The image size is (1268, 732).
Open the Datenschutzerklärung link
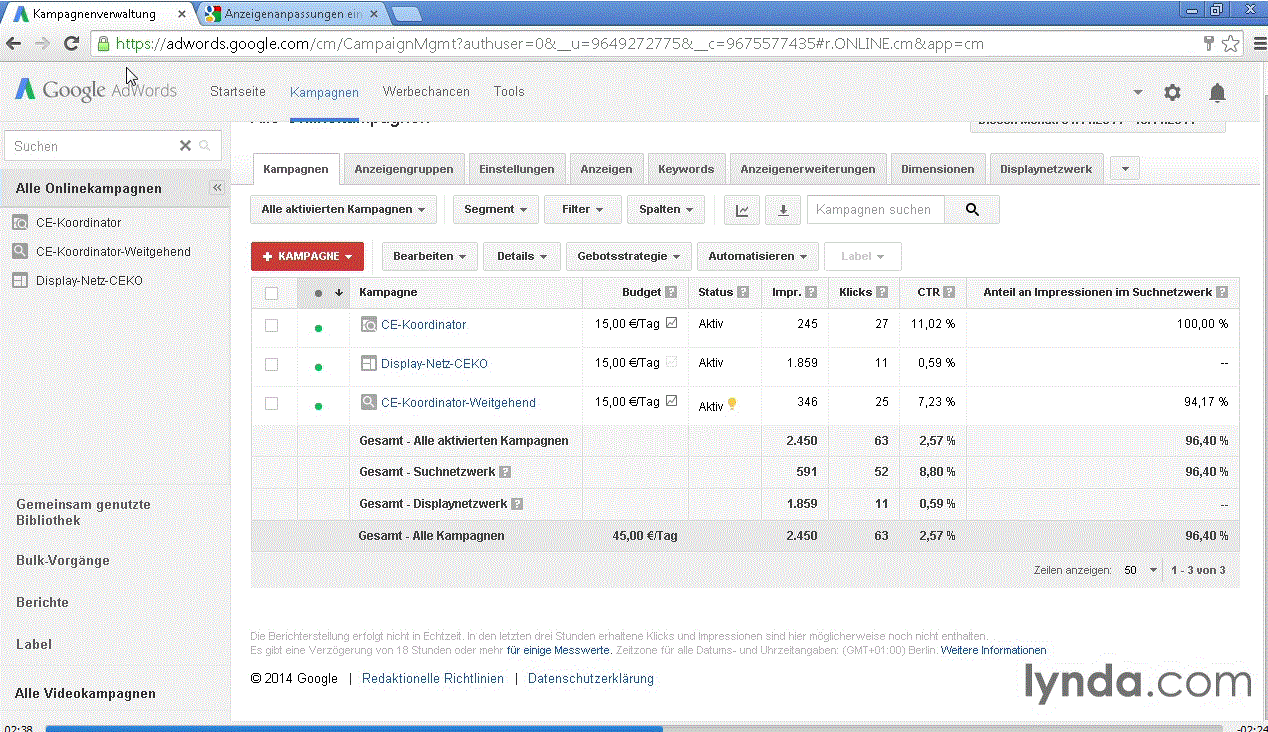click(x=591, y=679)
